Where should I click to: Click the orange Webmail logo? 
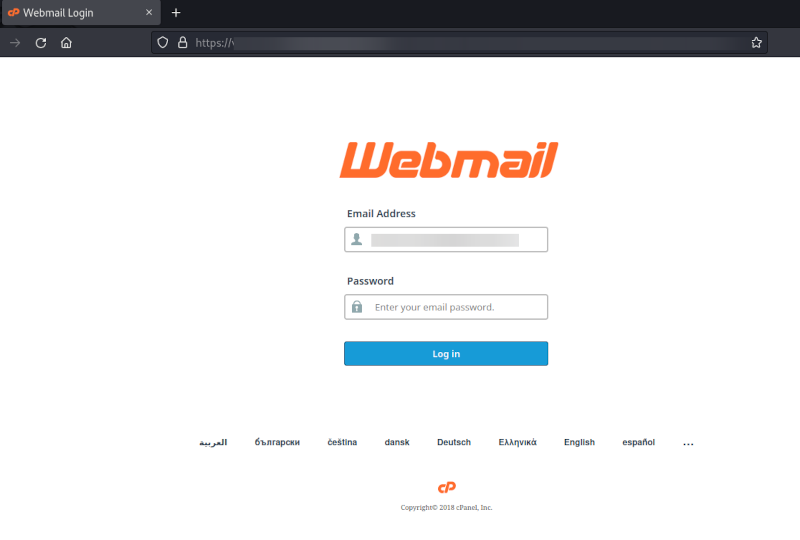[x=448, y=160]
